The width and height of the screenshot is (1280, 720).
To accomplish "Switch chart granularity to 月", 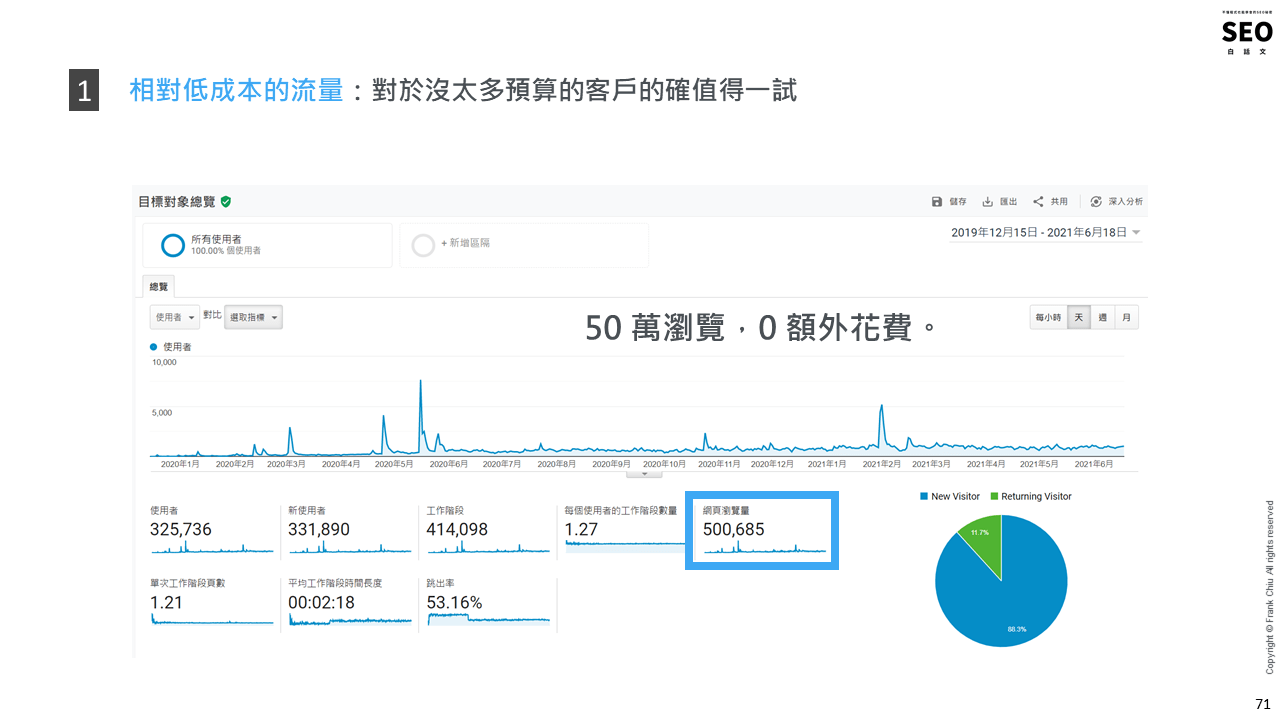I will pyautogui.click(x=1126, y=318).
